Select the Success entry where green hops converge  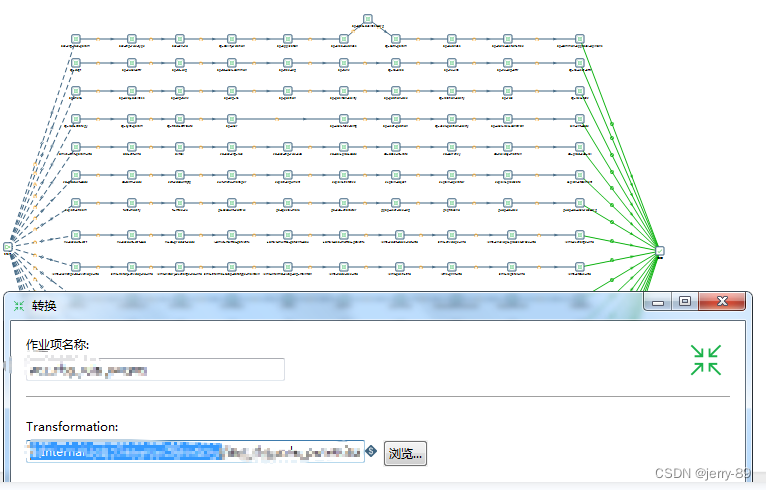[x=660, y=251]
